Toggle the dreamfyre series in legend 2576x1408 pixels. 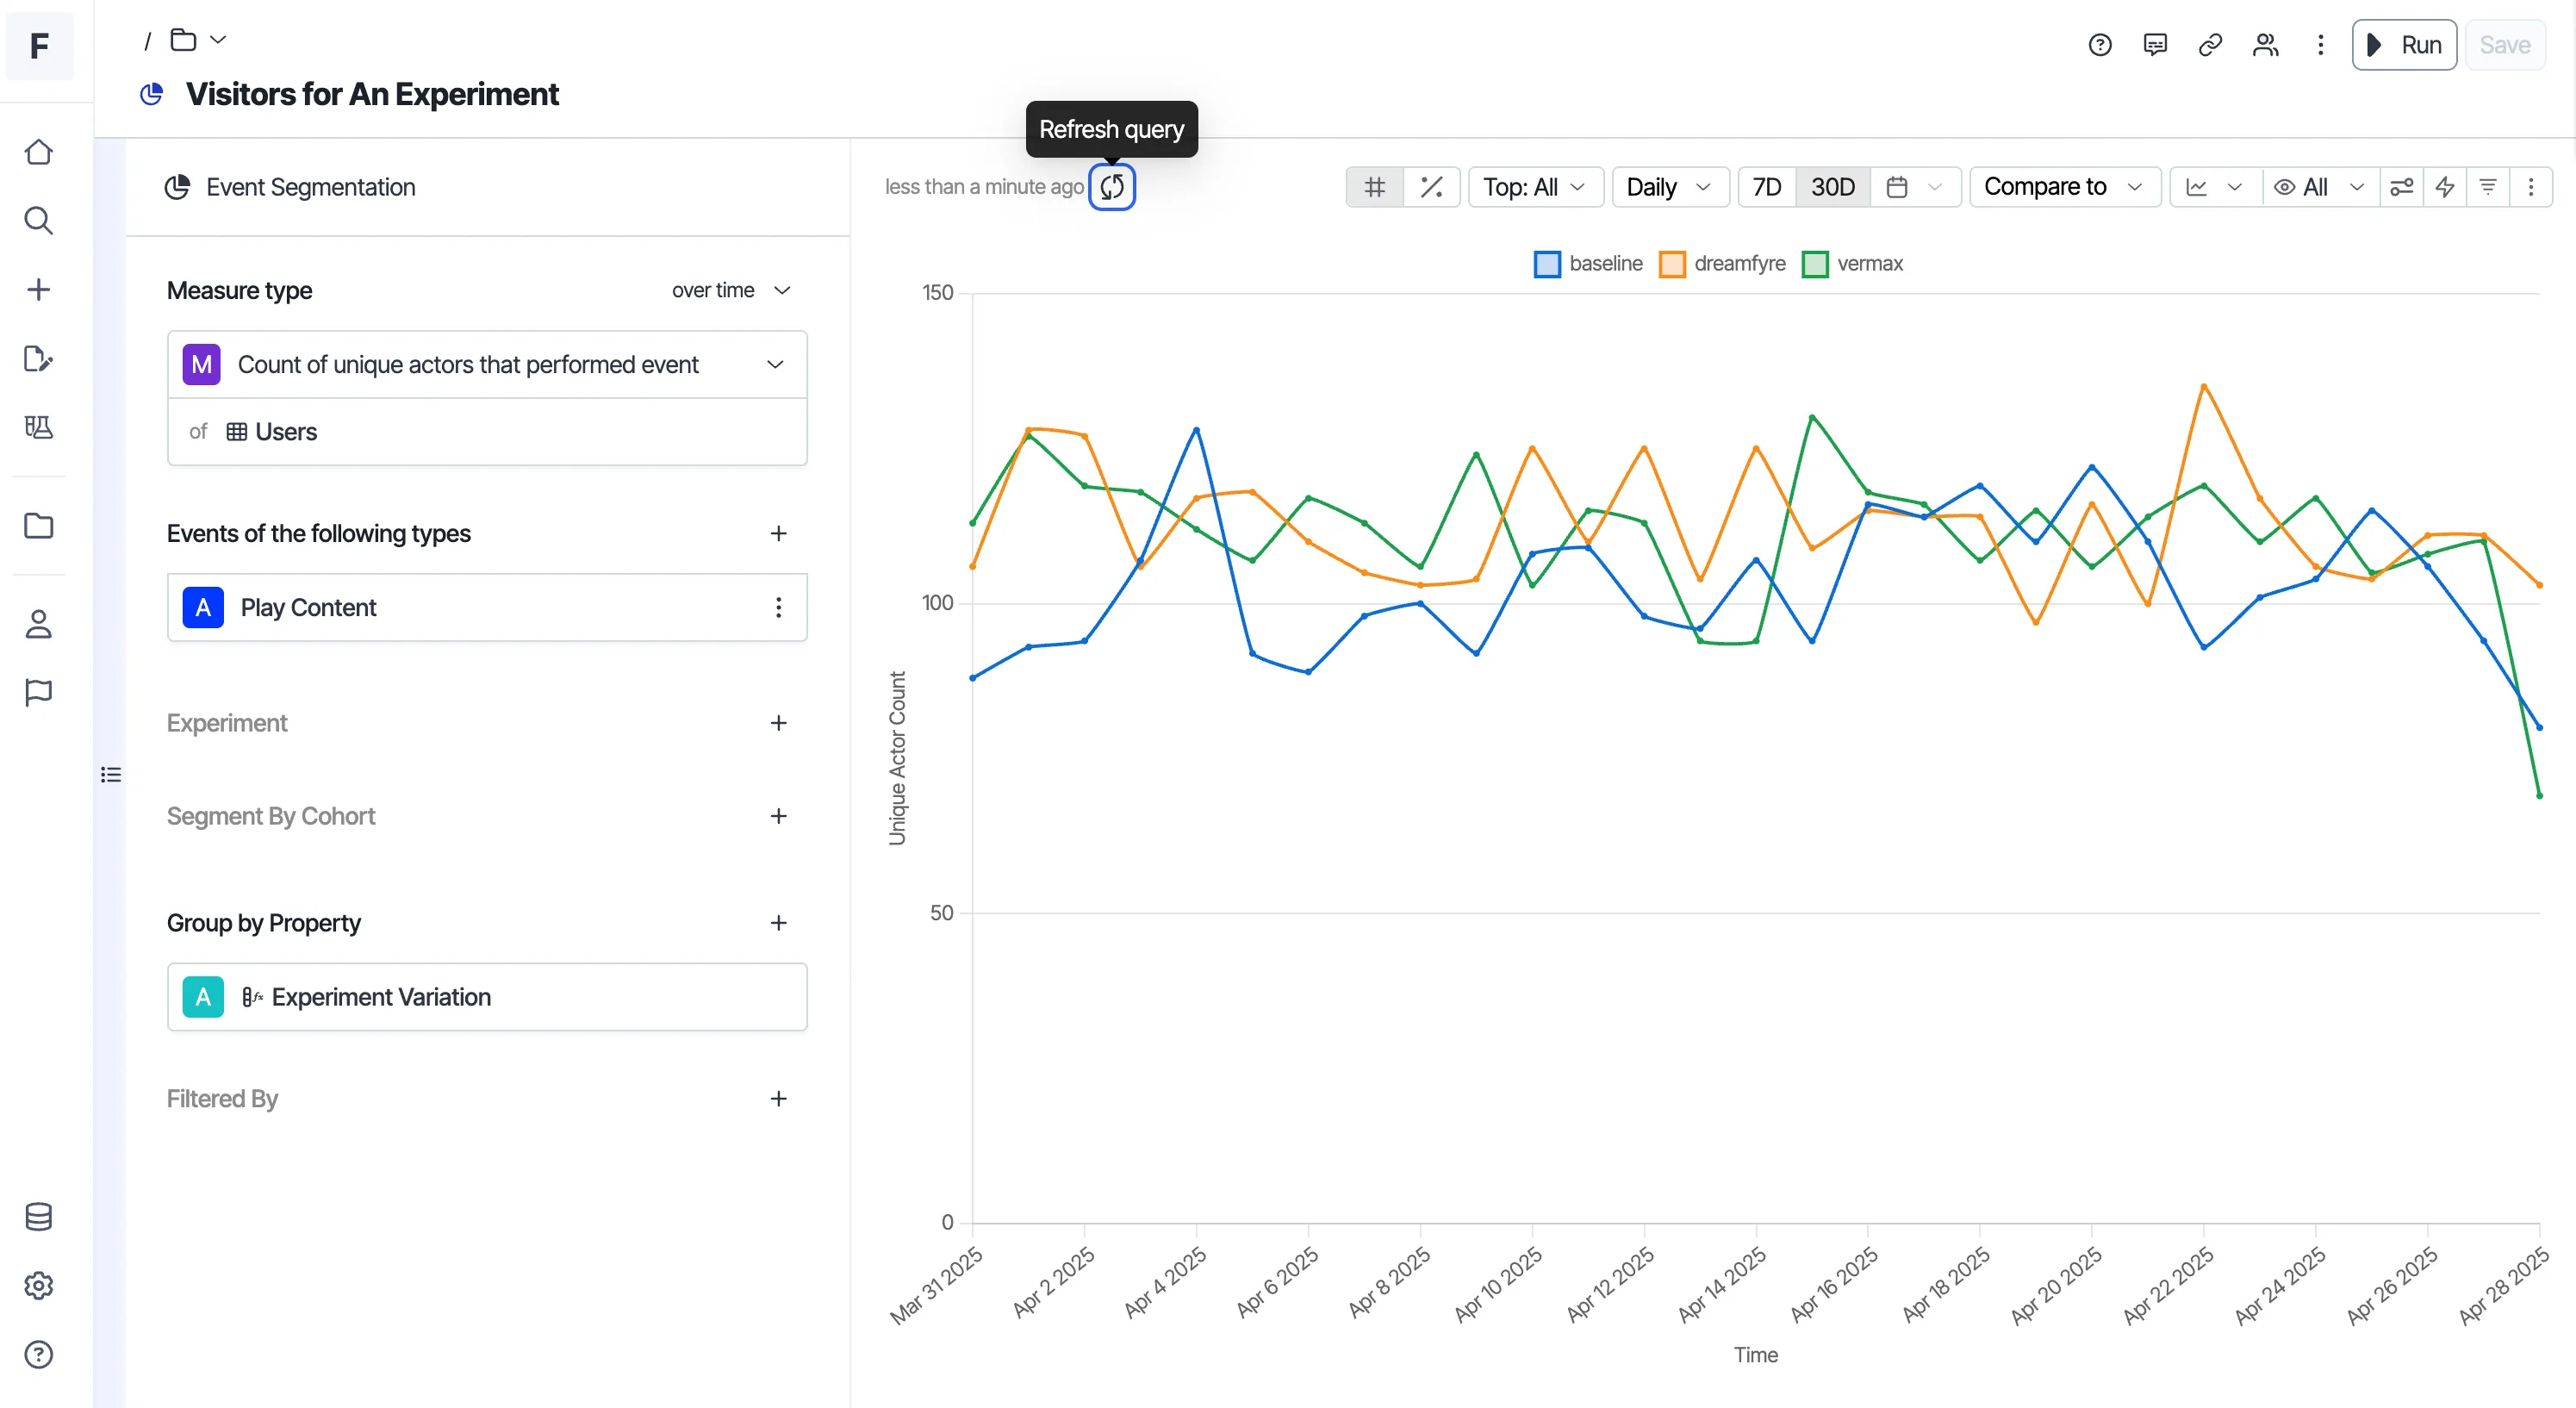tap(1722, 263)
